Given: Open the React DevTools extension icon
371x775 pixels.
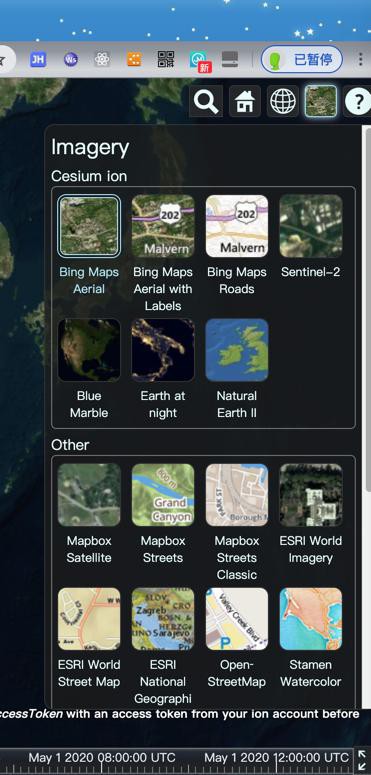Looking at the screenshot, I should pos(102,60).
